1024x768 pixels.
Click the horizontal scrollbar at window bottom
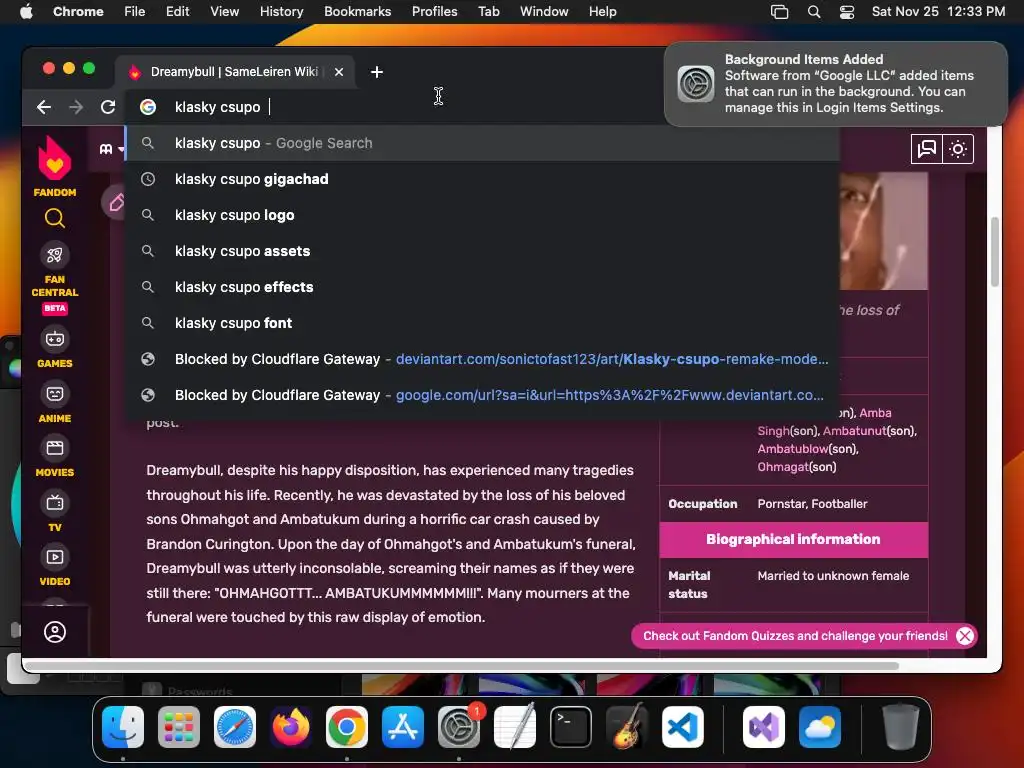pos(461,665)
